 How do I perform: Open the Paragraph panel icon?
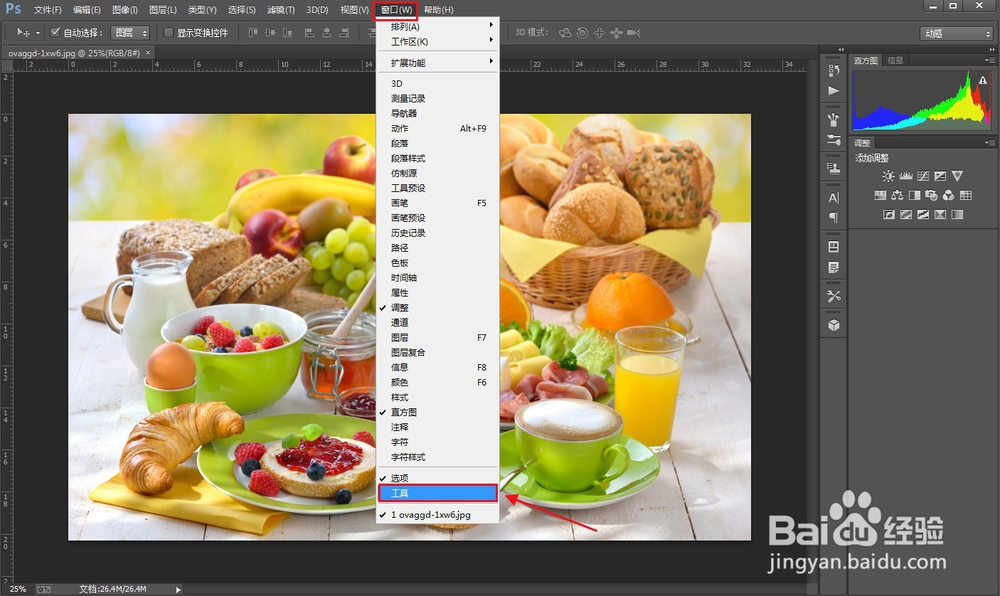click(x=834, y=218)
